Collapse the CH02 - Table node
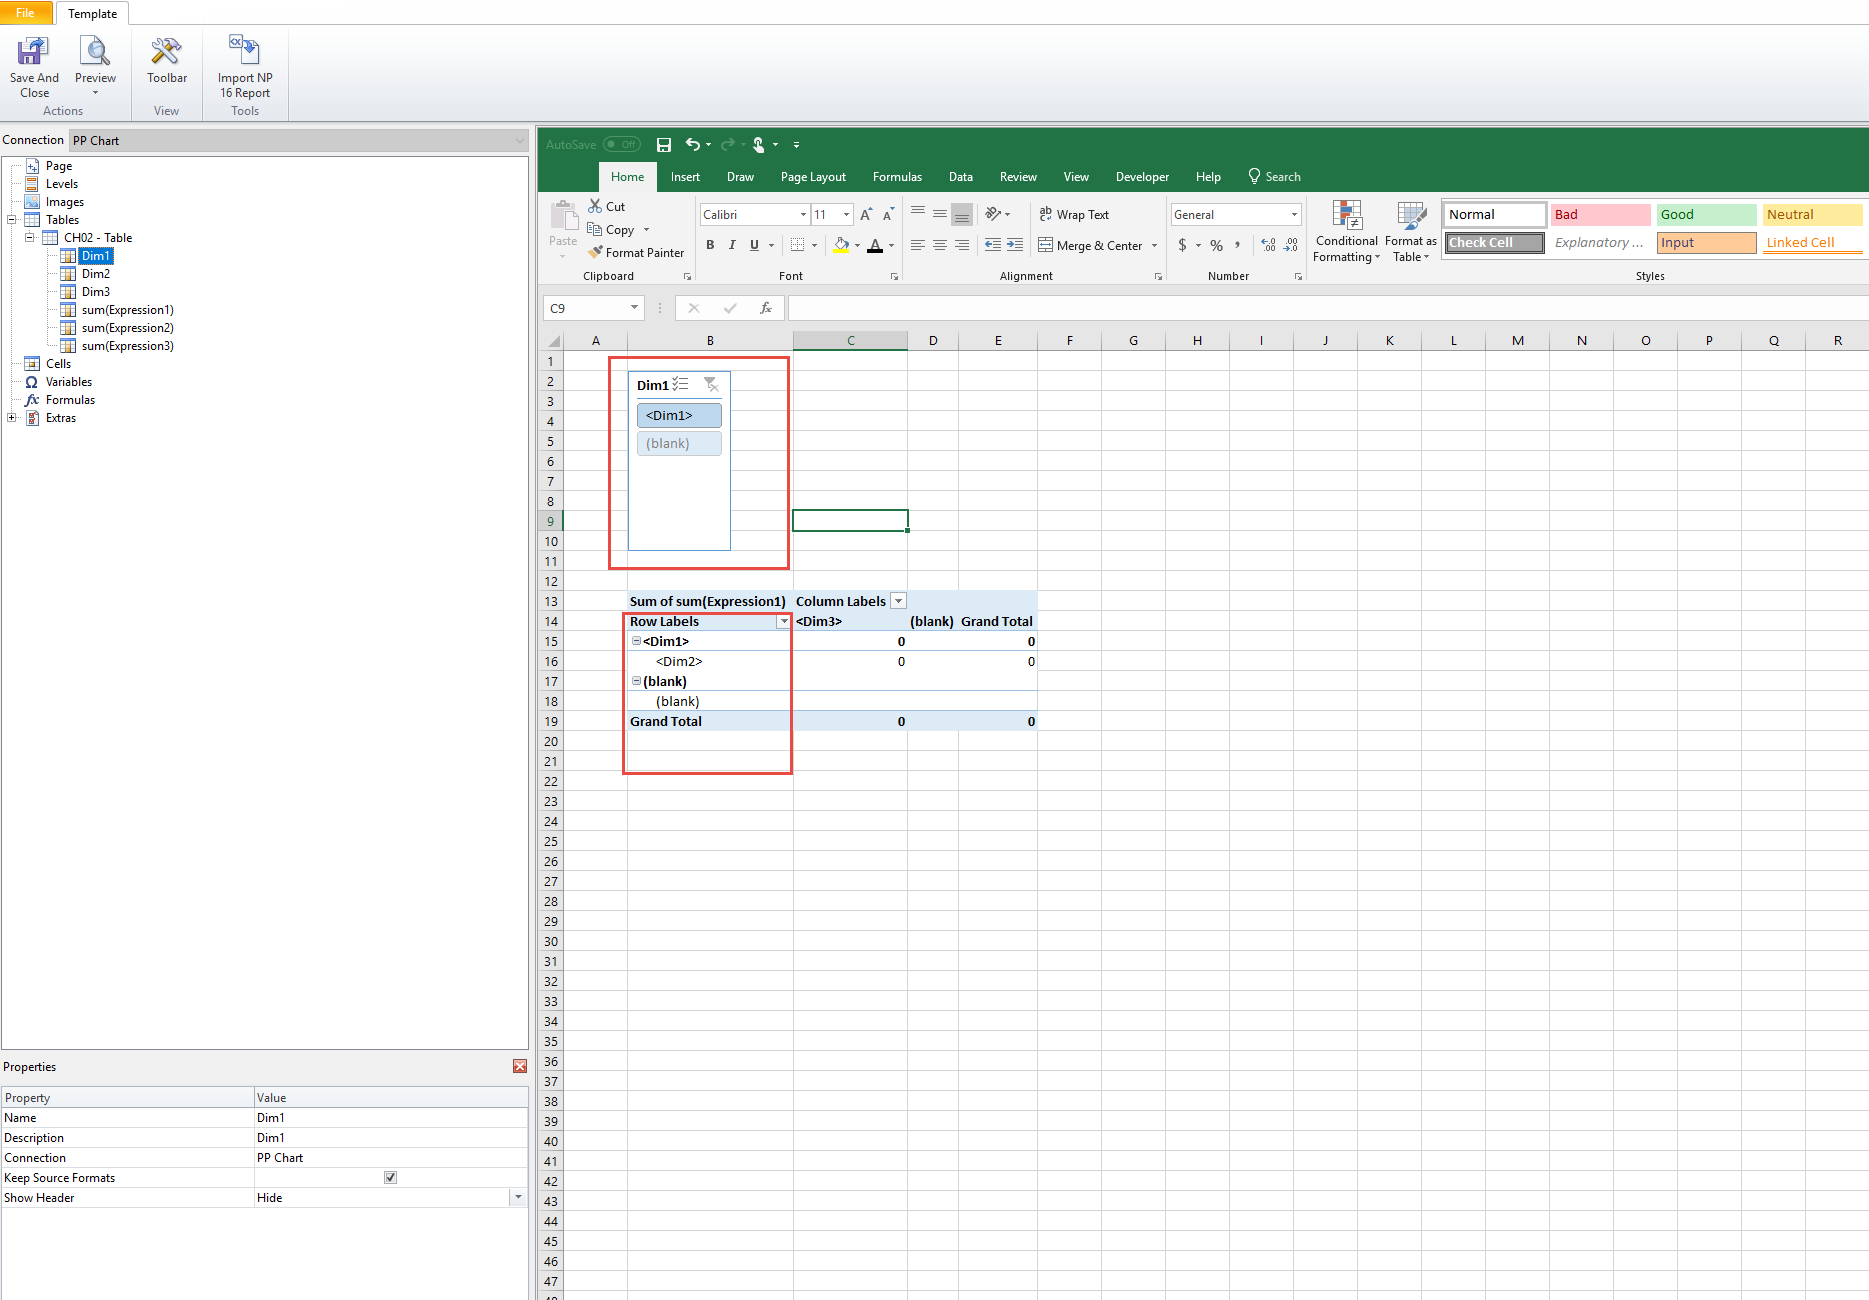The image size is (1869, 1300). point(30,238)
